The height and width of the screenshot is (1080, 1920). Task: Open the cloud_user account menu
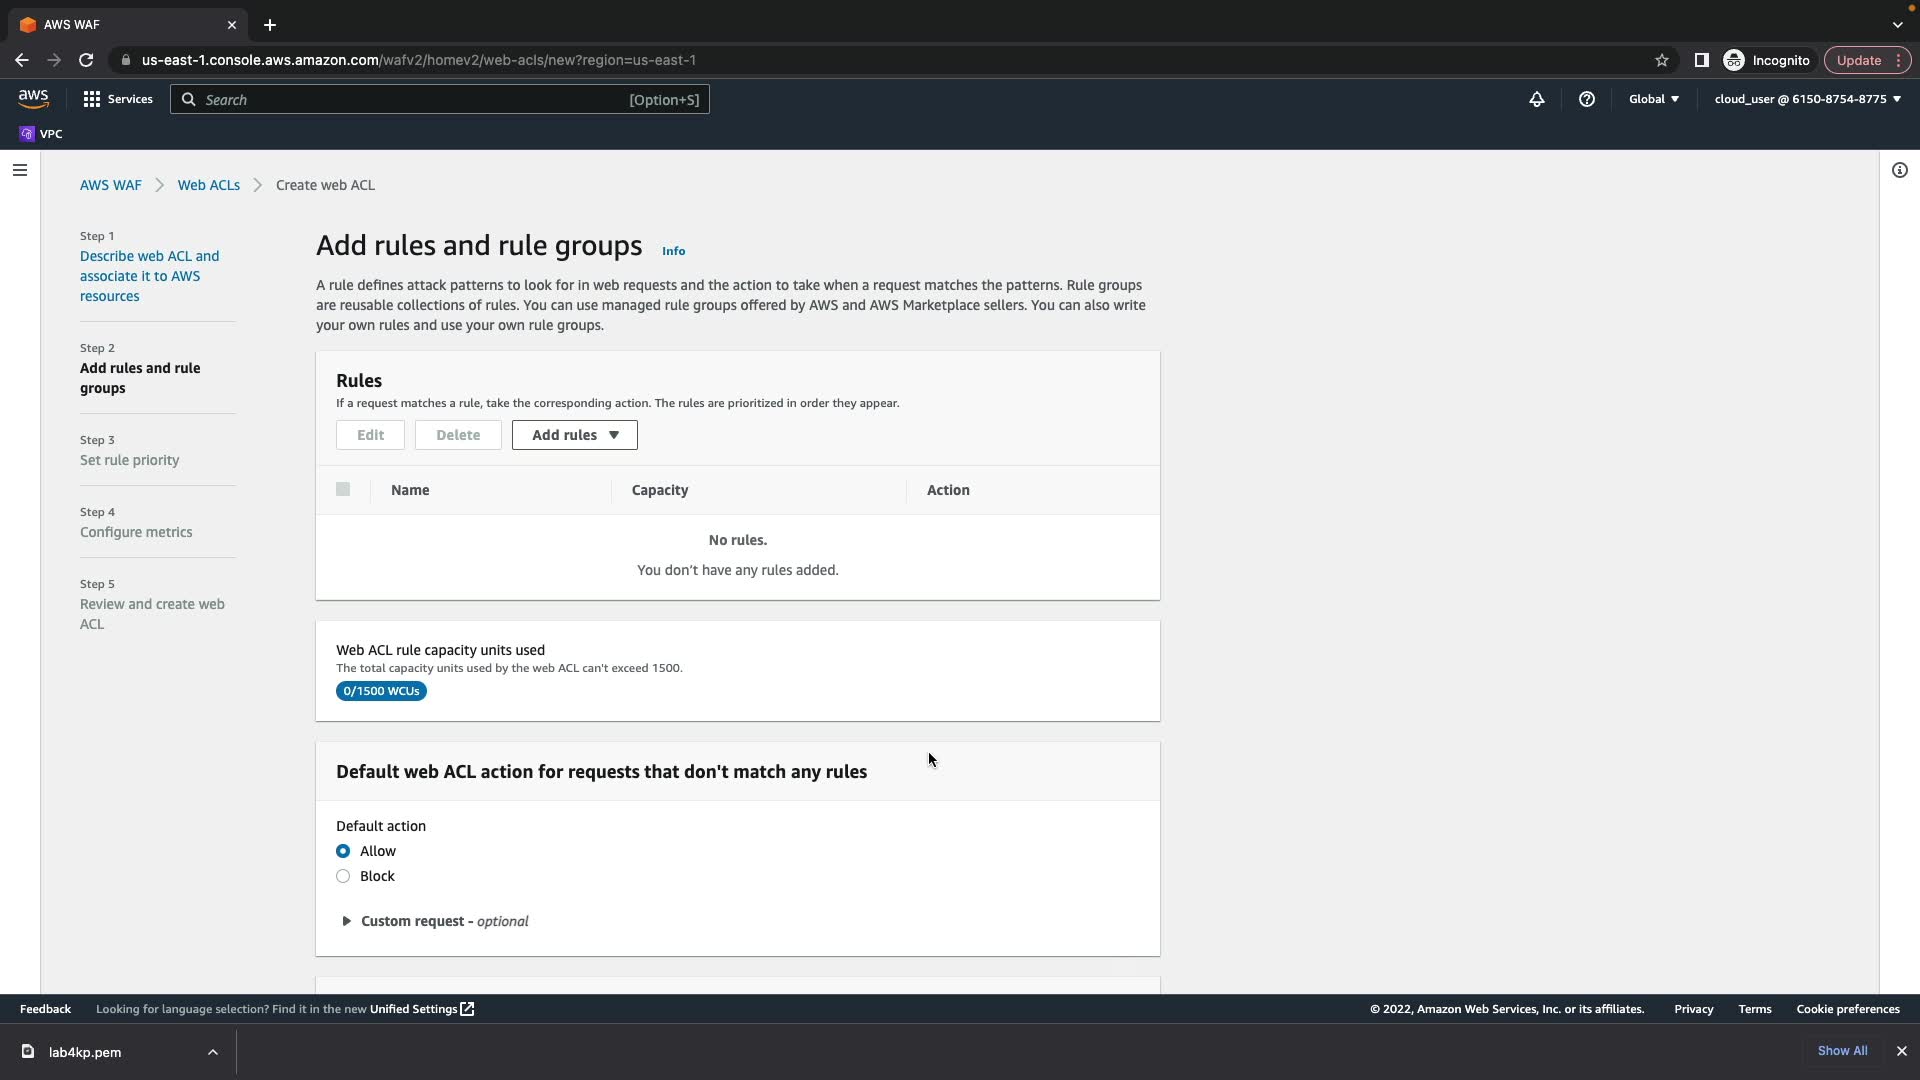[1806, 99]
